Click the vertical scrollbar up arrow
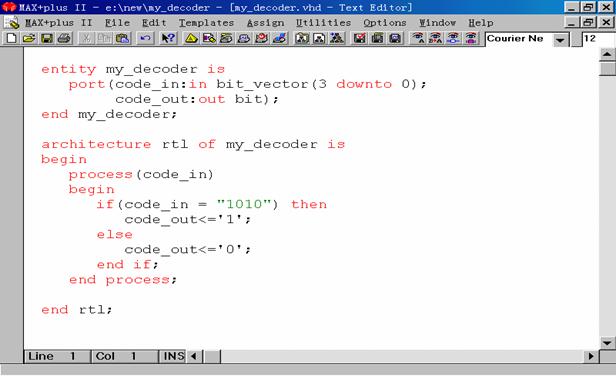The image size is (616, 376). pyautogui.click(x=607, y=54)
